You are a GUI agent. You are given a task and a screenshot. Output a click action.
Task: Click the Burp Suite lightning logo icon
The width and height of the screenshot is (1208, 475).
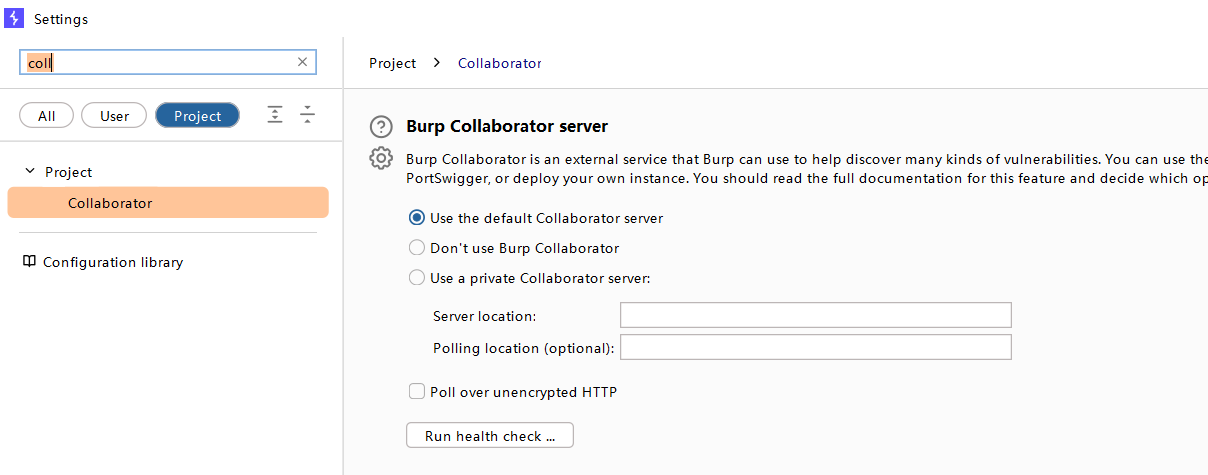(x=14, y=18)
